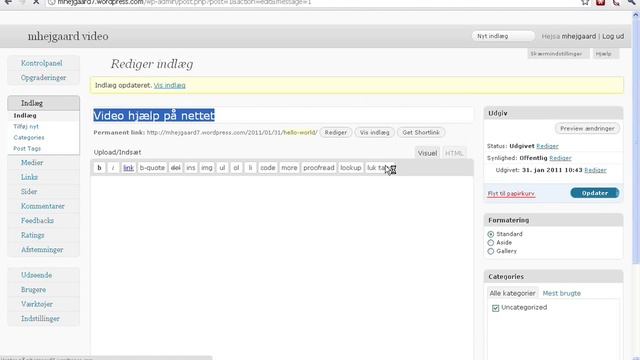Click the italic 'i' editor button
Viewport: 640px width, 360px height.
(113, 168)
